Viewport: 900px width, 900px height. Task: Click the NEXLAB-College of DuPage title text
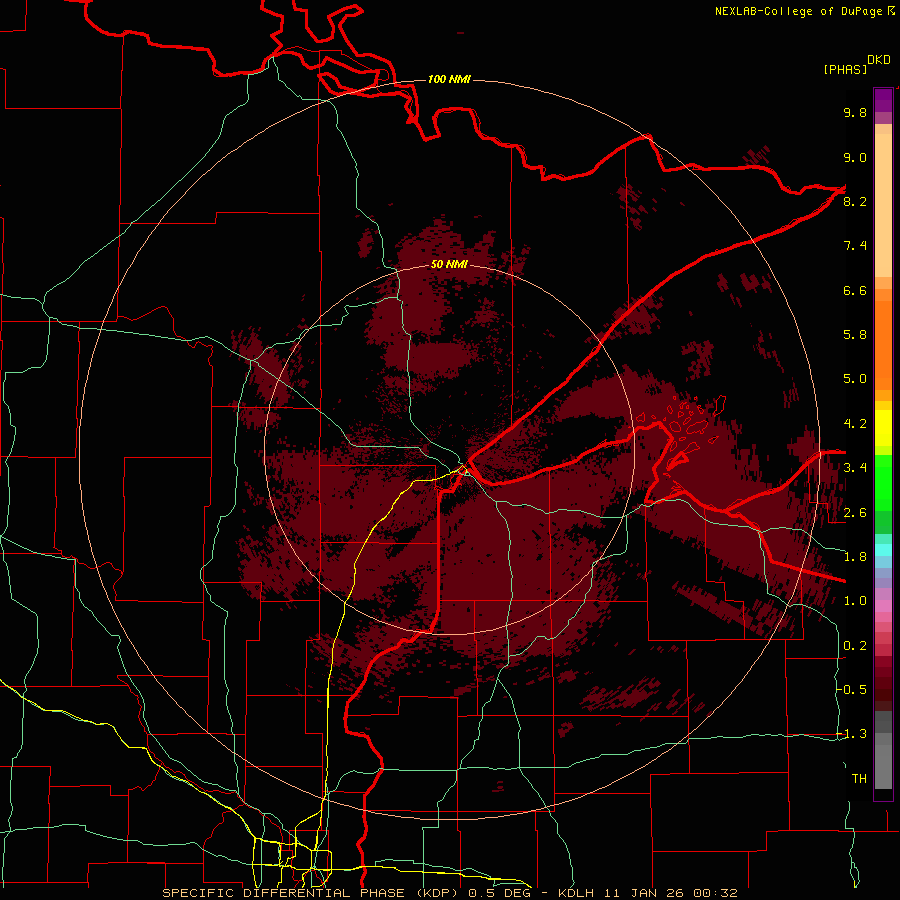point(798,11)
